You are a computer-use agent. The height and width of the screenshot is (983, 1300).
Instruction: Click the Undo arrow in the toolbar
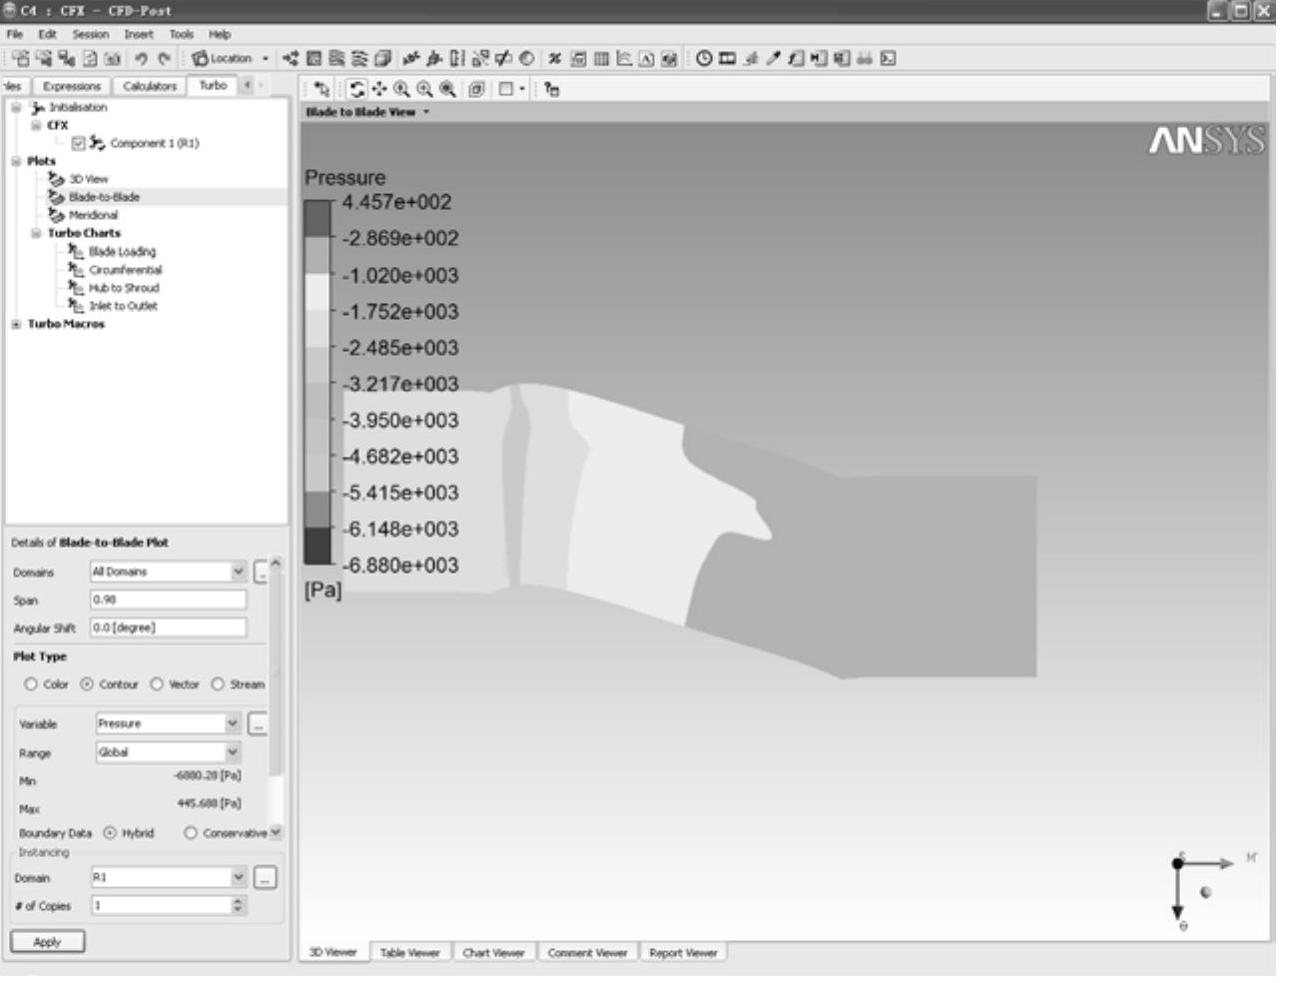(x=141, y=59)
